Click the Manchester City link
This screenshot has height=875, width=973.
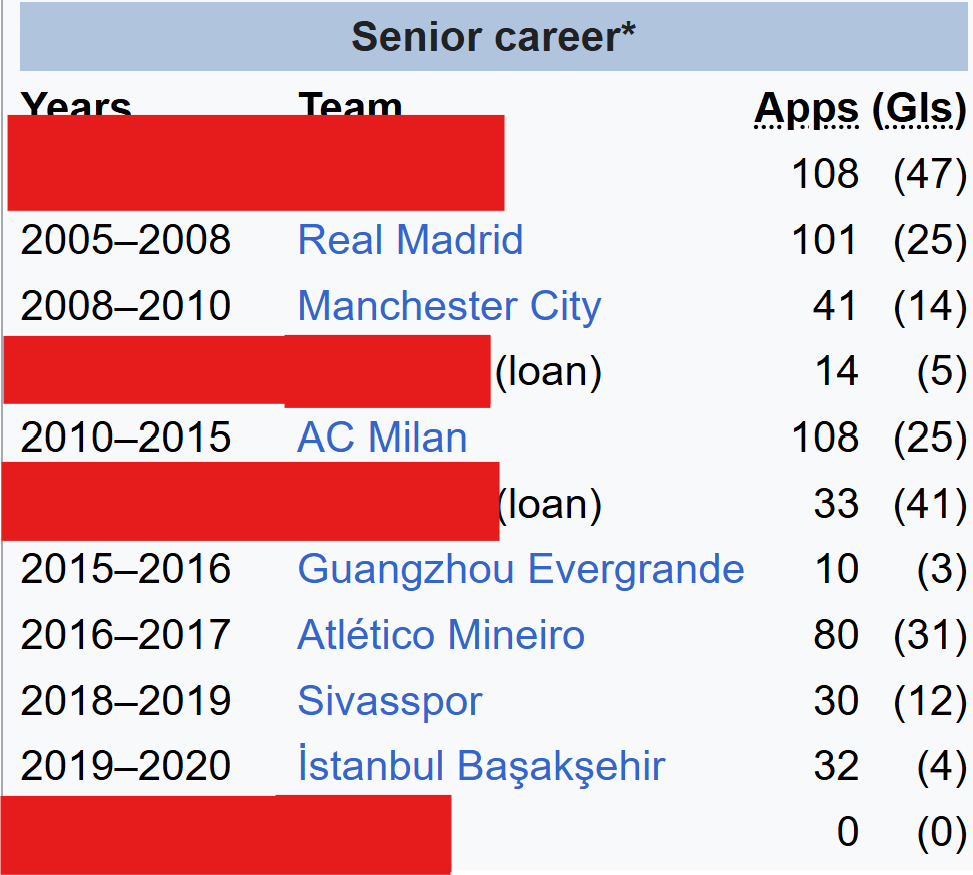(x=449, y=306)
